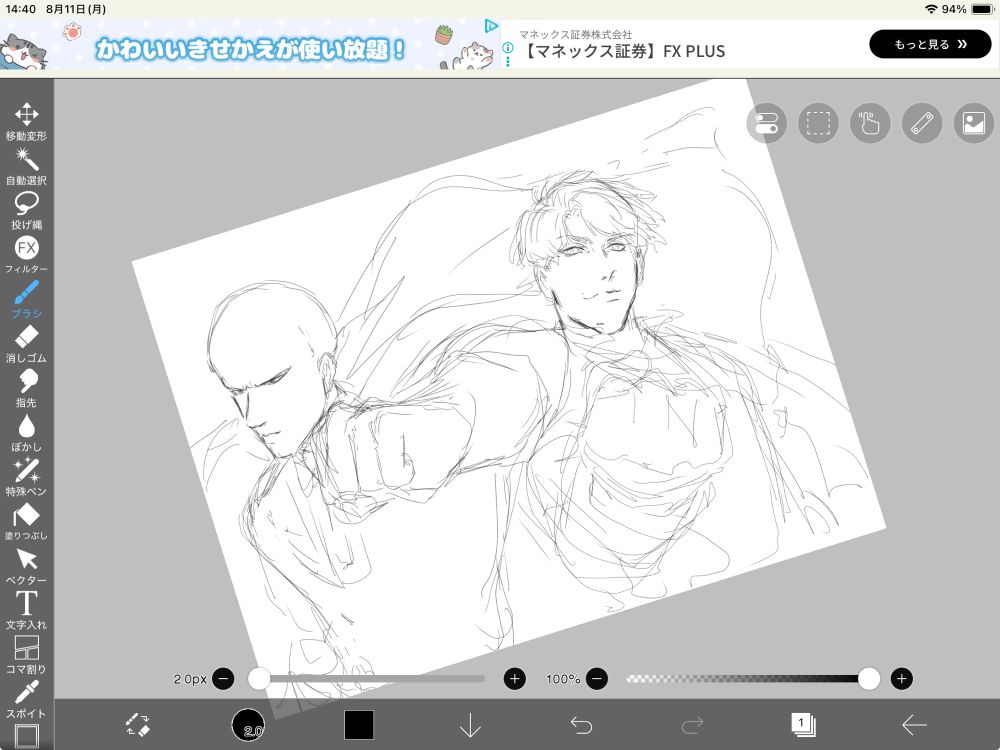Tap the 14:40 clock in status bar
The image size is (1000, 750).
click(20, 9)
